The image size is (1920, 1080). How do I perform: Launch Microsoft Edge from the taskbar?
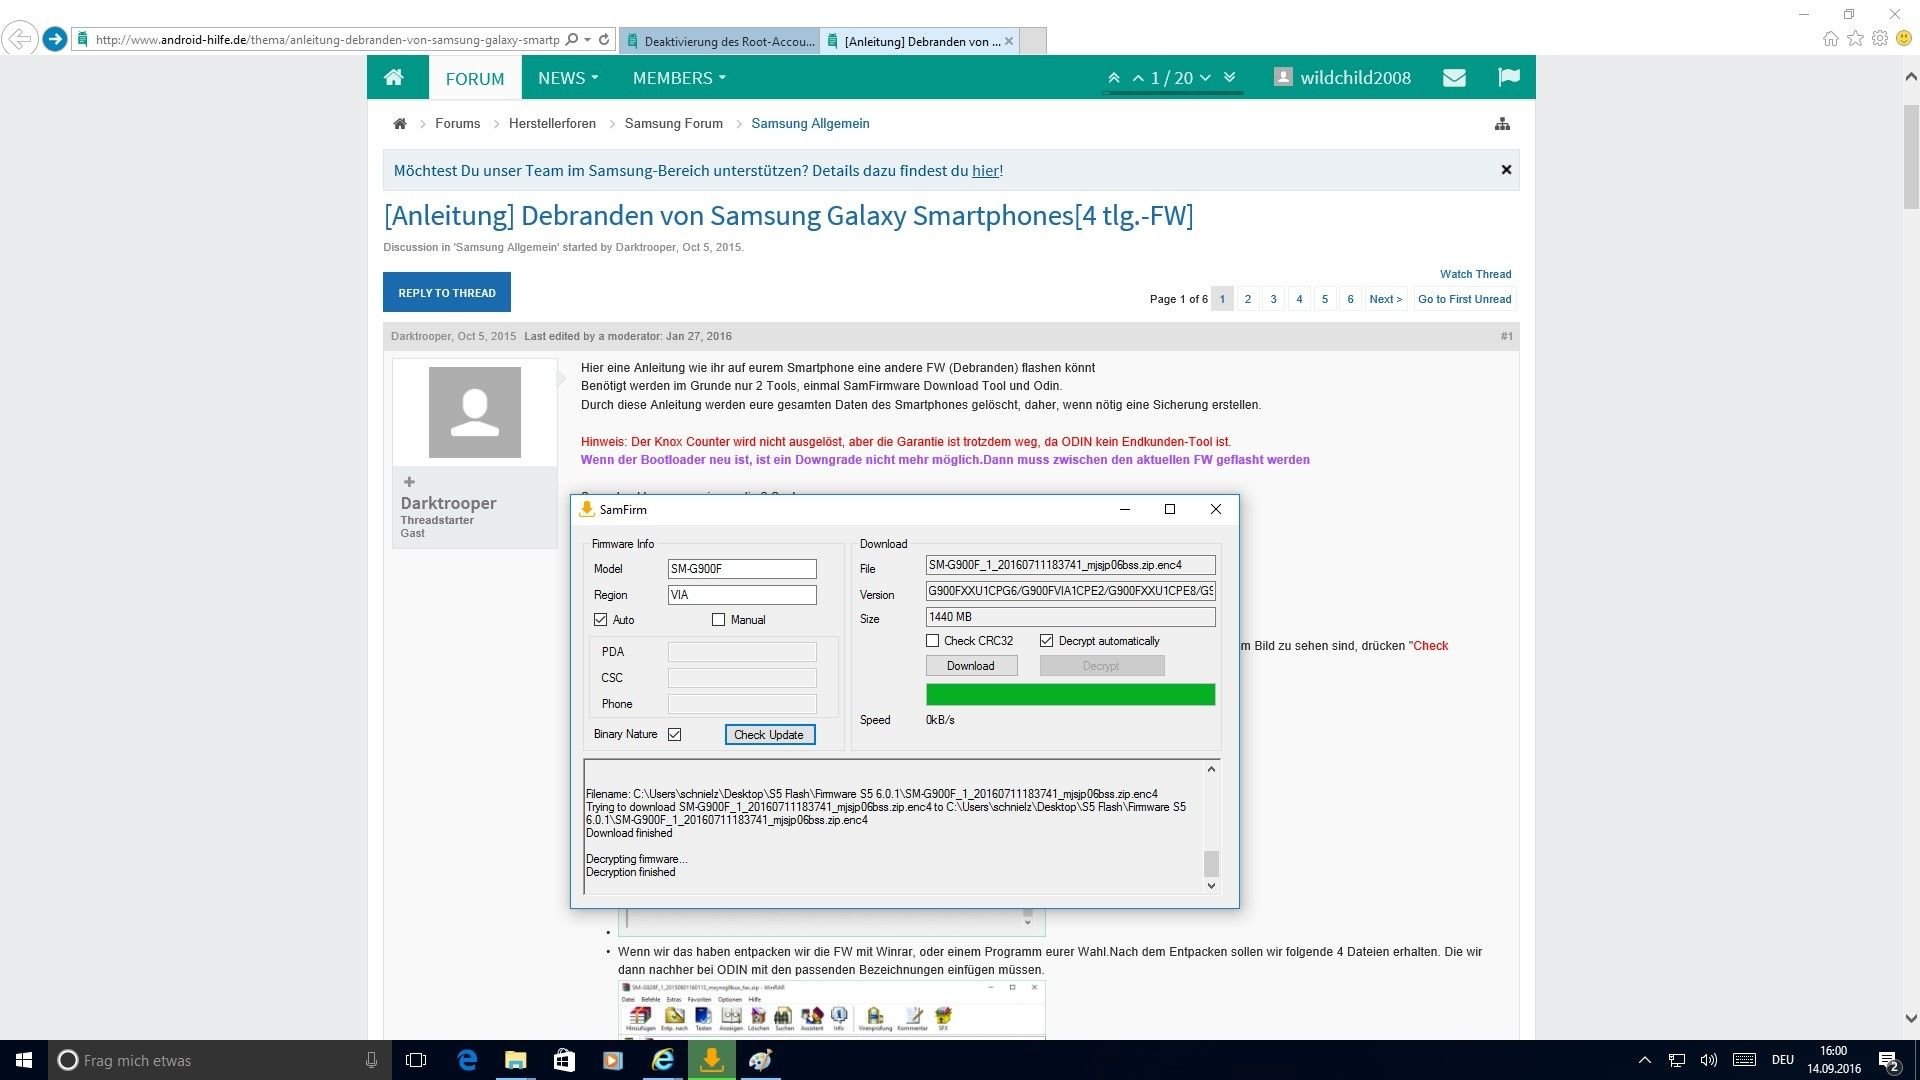[467, 1060]
